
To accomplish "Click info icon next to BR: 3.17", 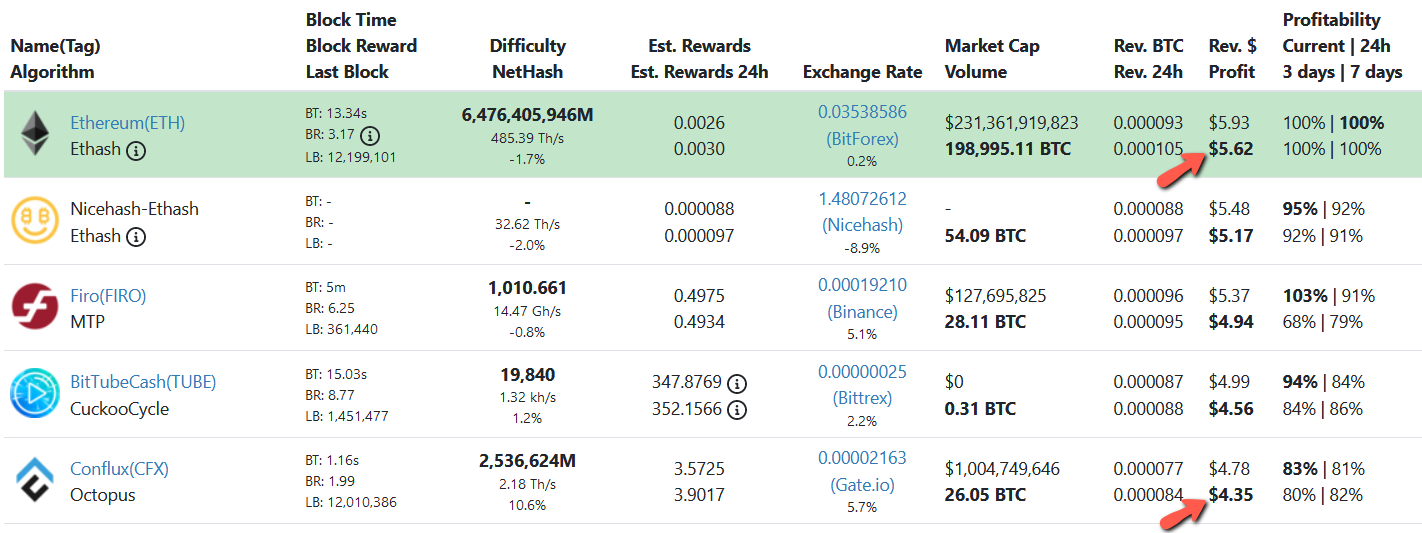I will (x=370, y=135).
